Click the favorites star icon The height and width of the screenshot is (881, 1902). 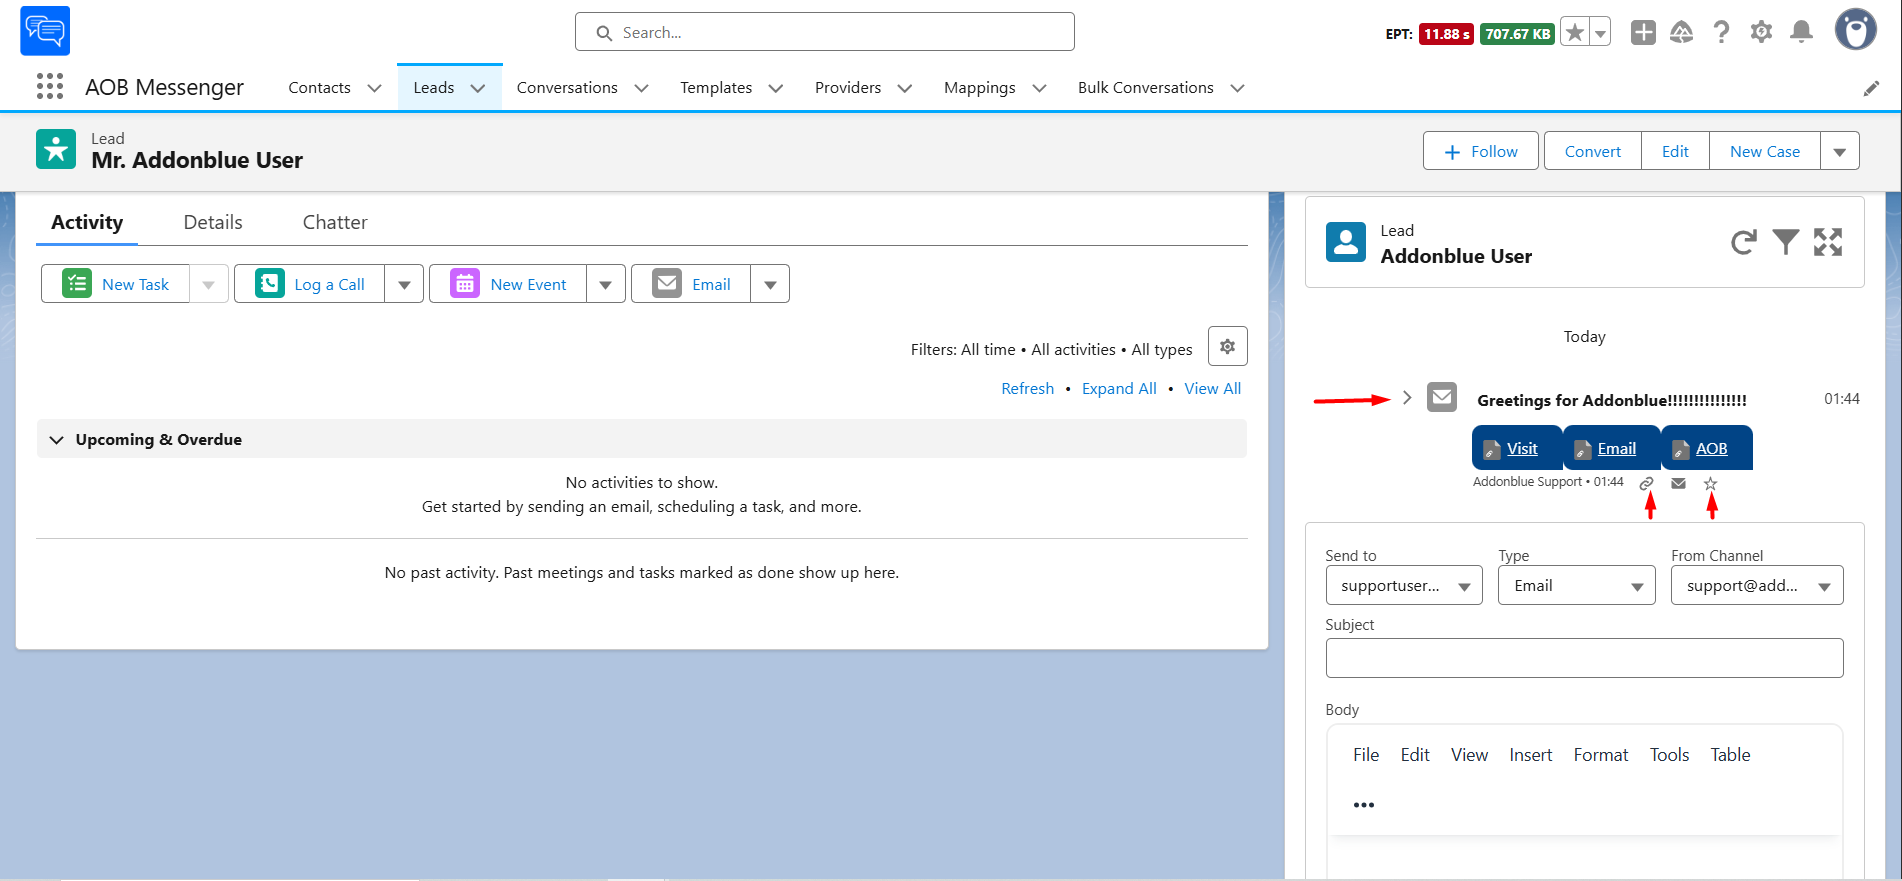pyautogui.click(x=1575, y=33)
